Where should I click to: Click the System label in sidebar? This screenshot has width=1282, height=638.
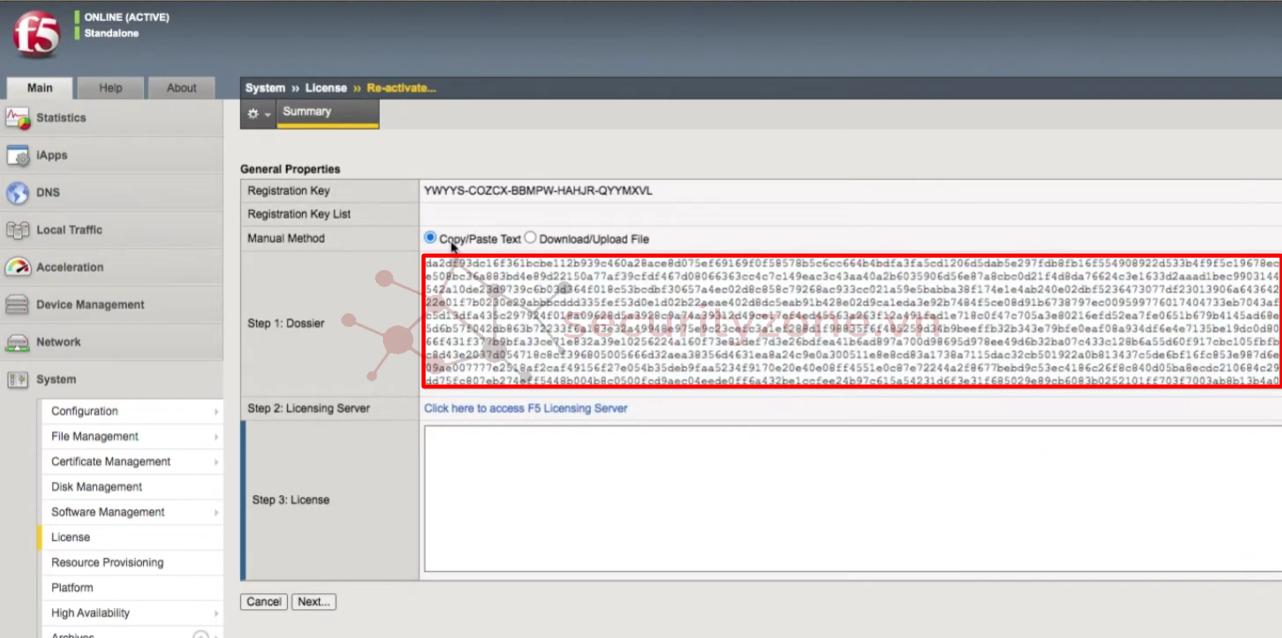pyautogui.click(x=56, y=380)
